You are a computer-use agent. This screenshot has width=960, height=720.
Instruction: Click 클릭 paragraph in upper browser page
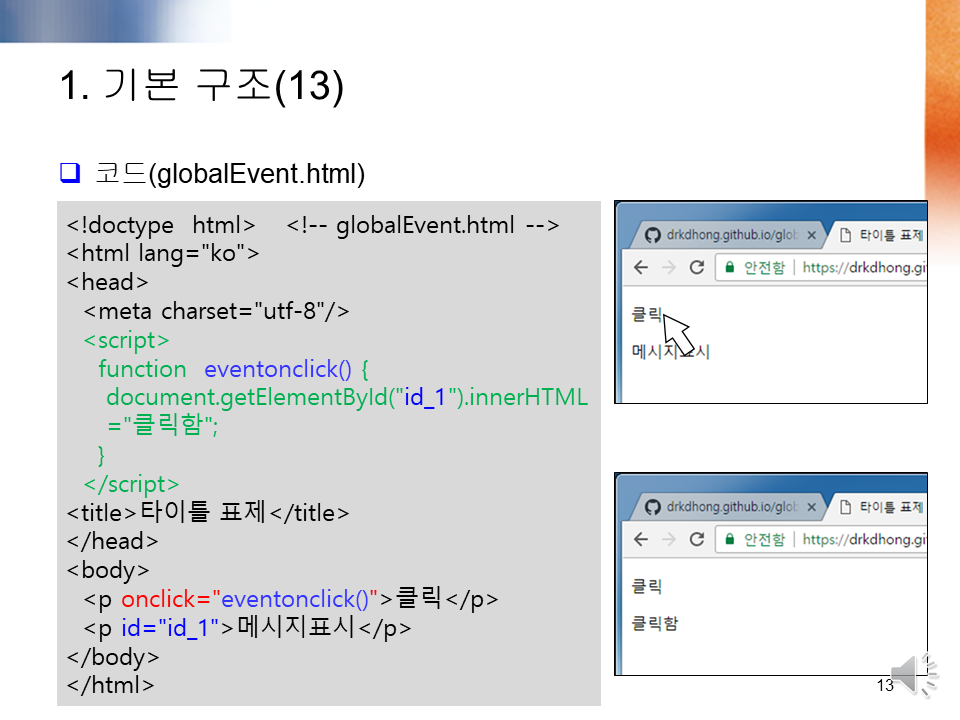(647, 314)
